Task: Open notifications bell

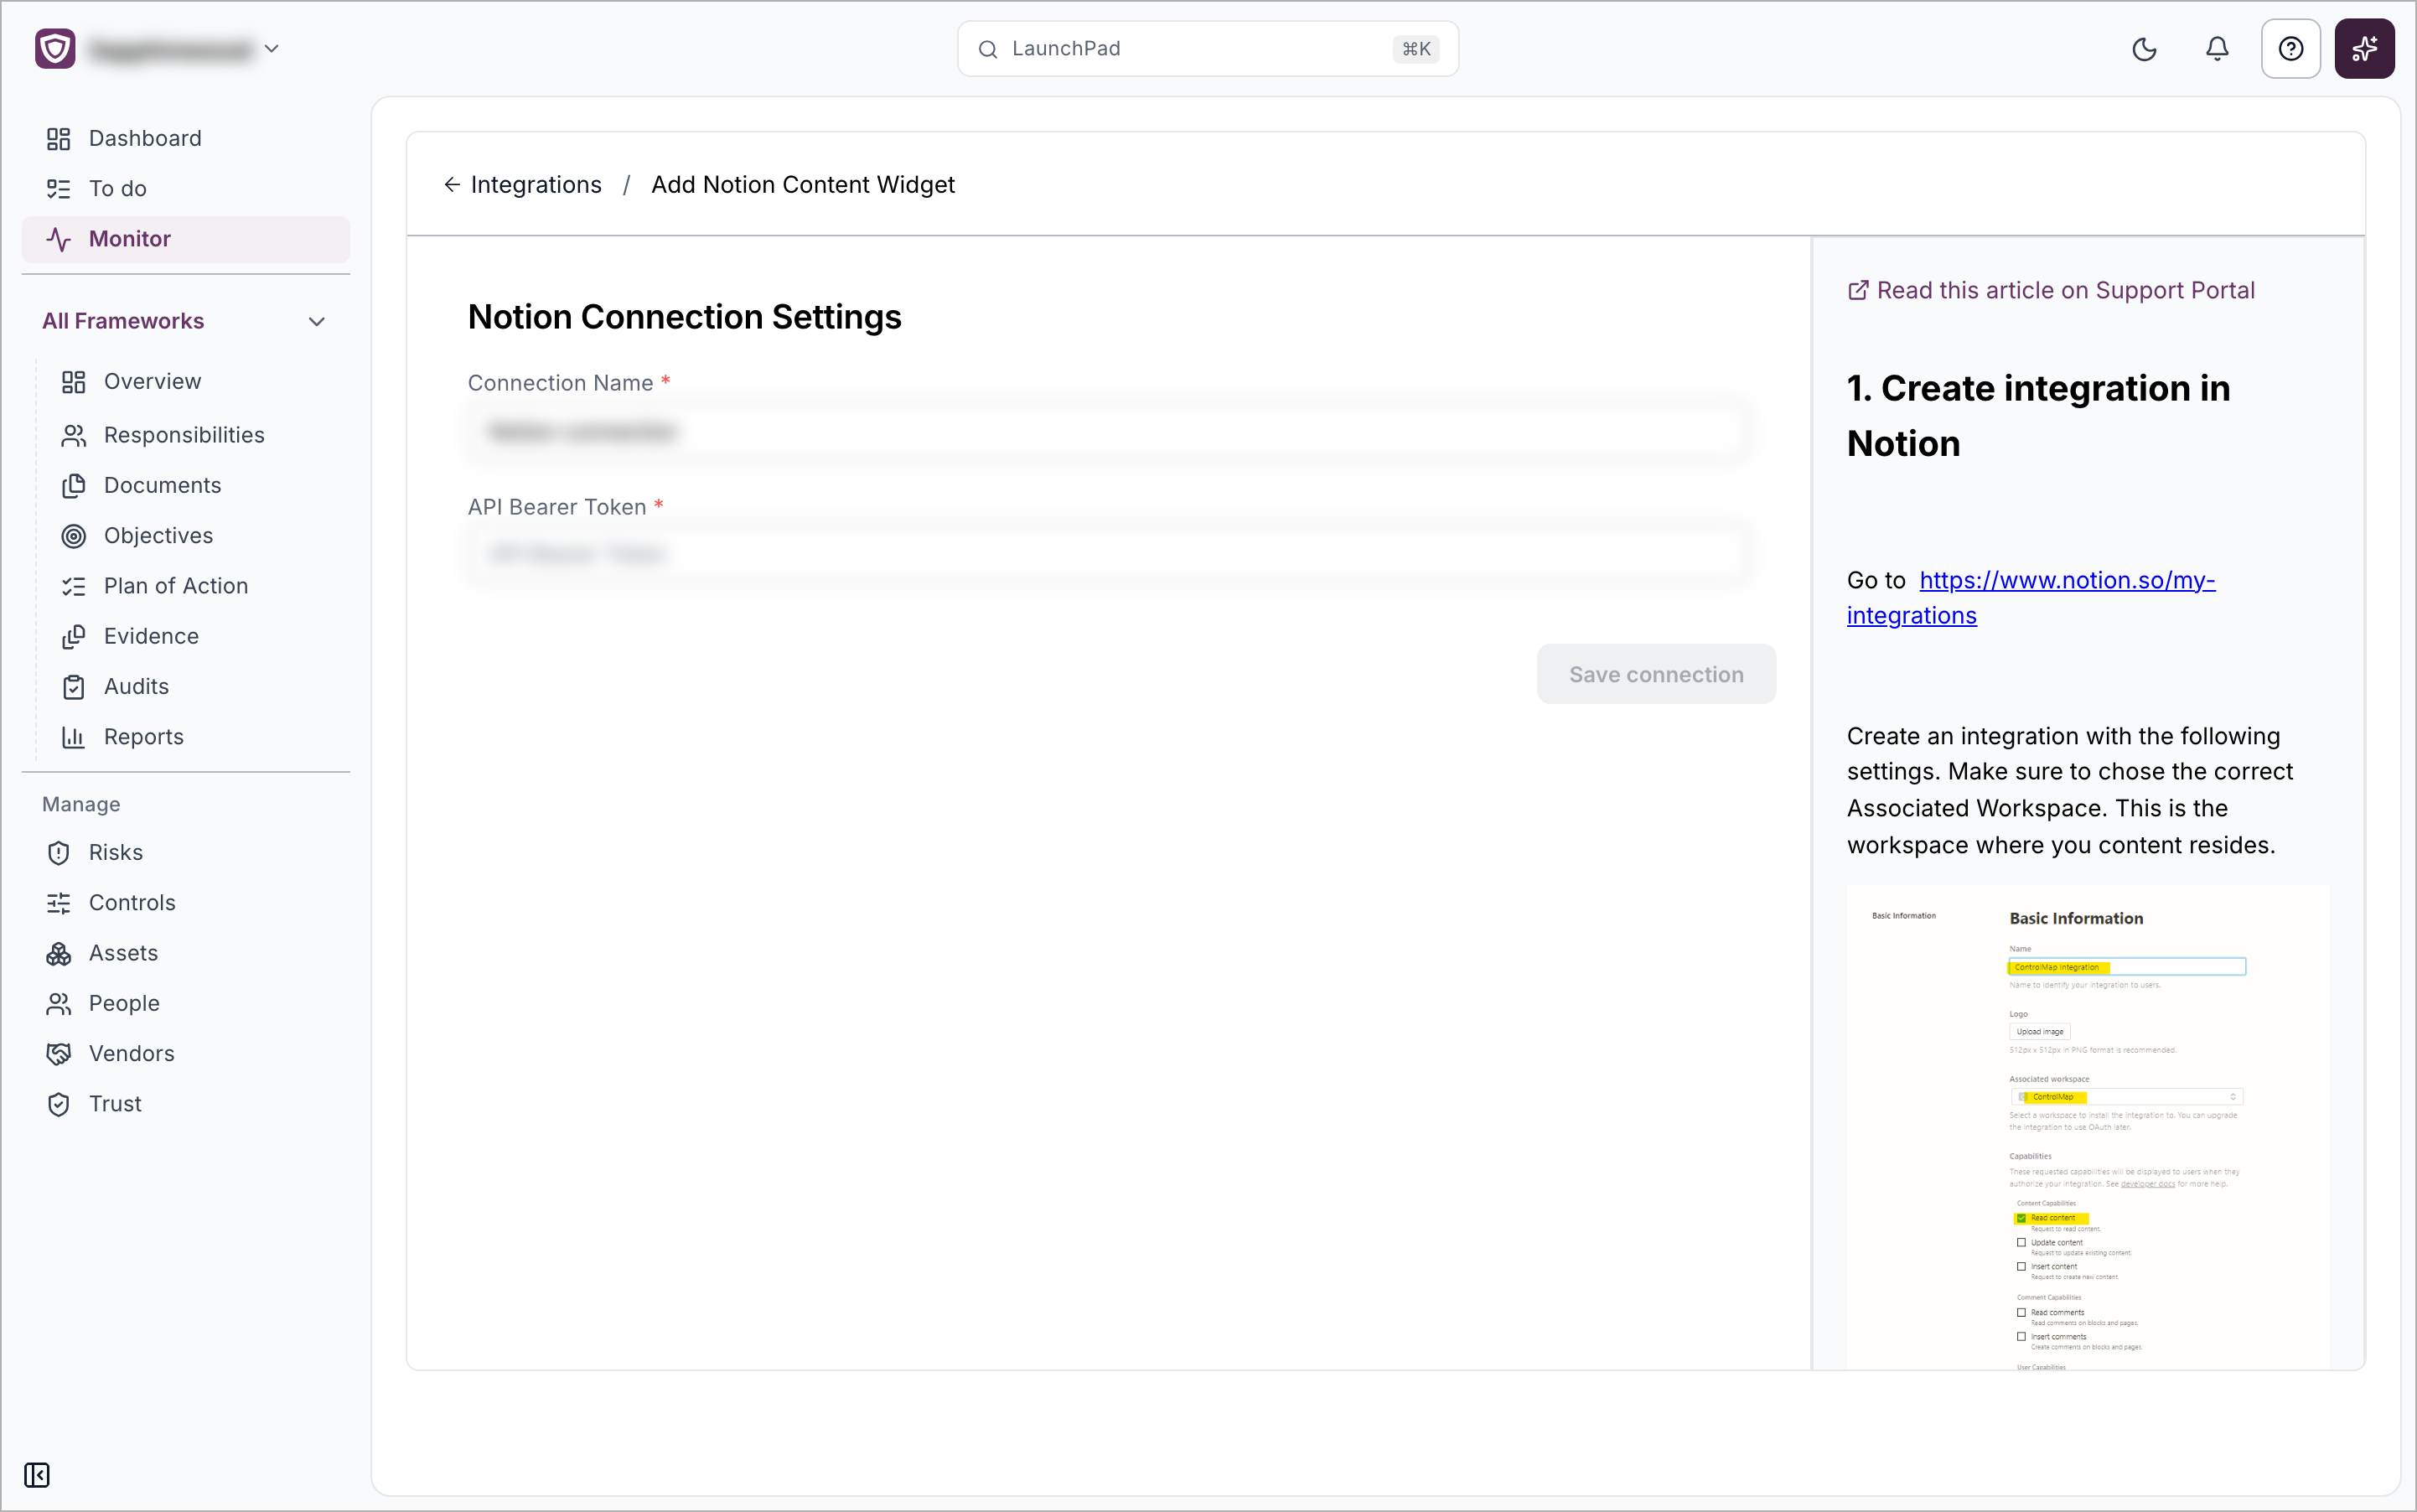Action: coord(2217,49)
